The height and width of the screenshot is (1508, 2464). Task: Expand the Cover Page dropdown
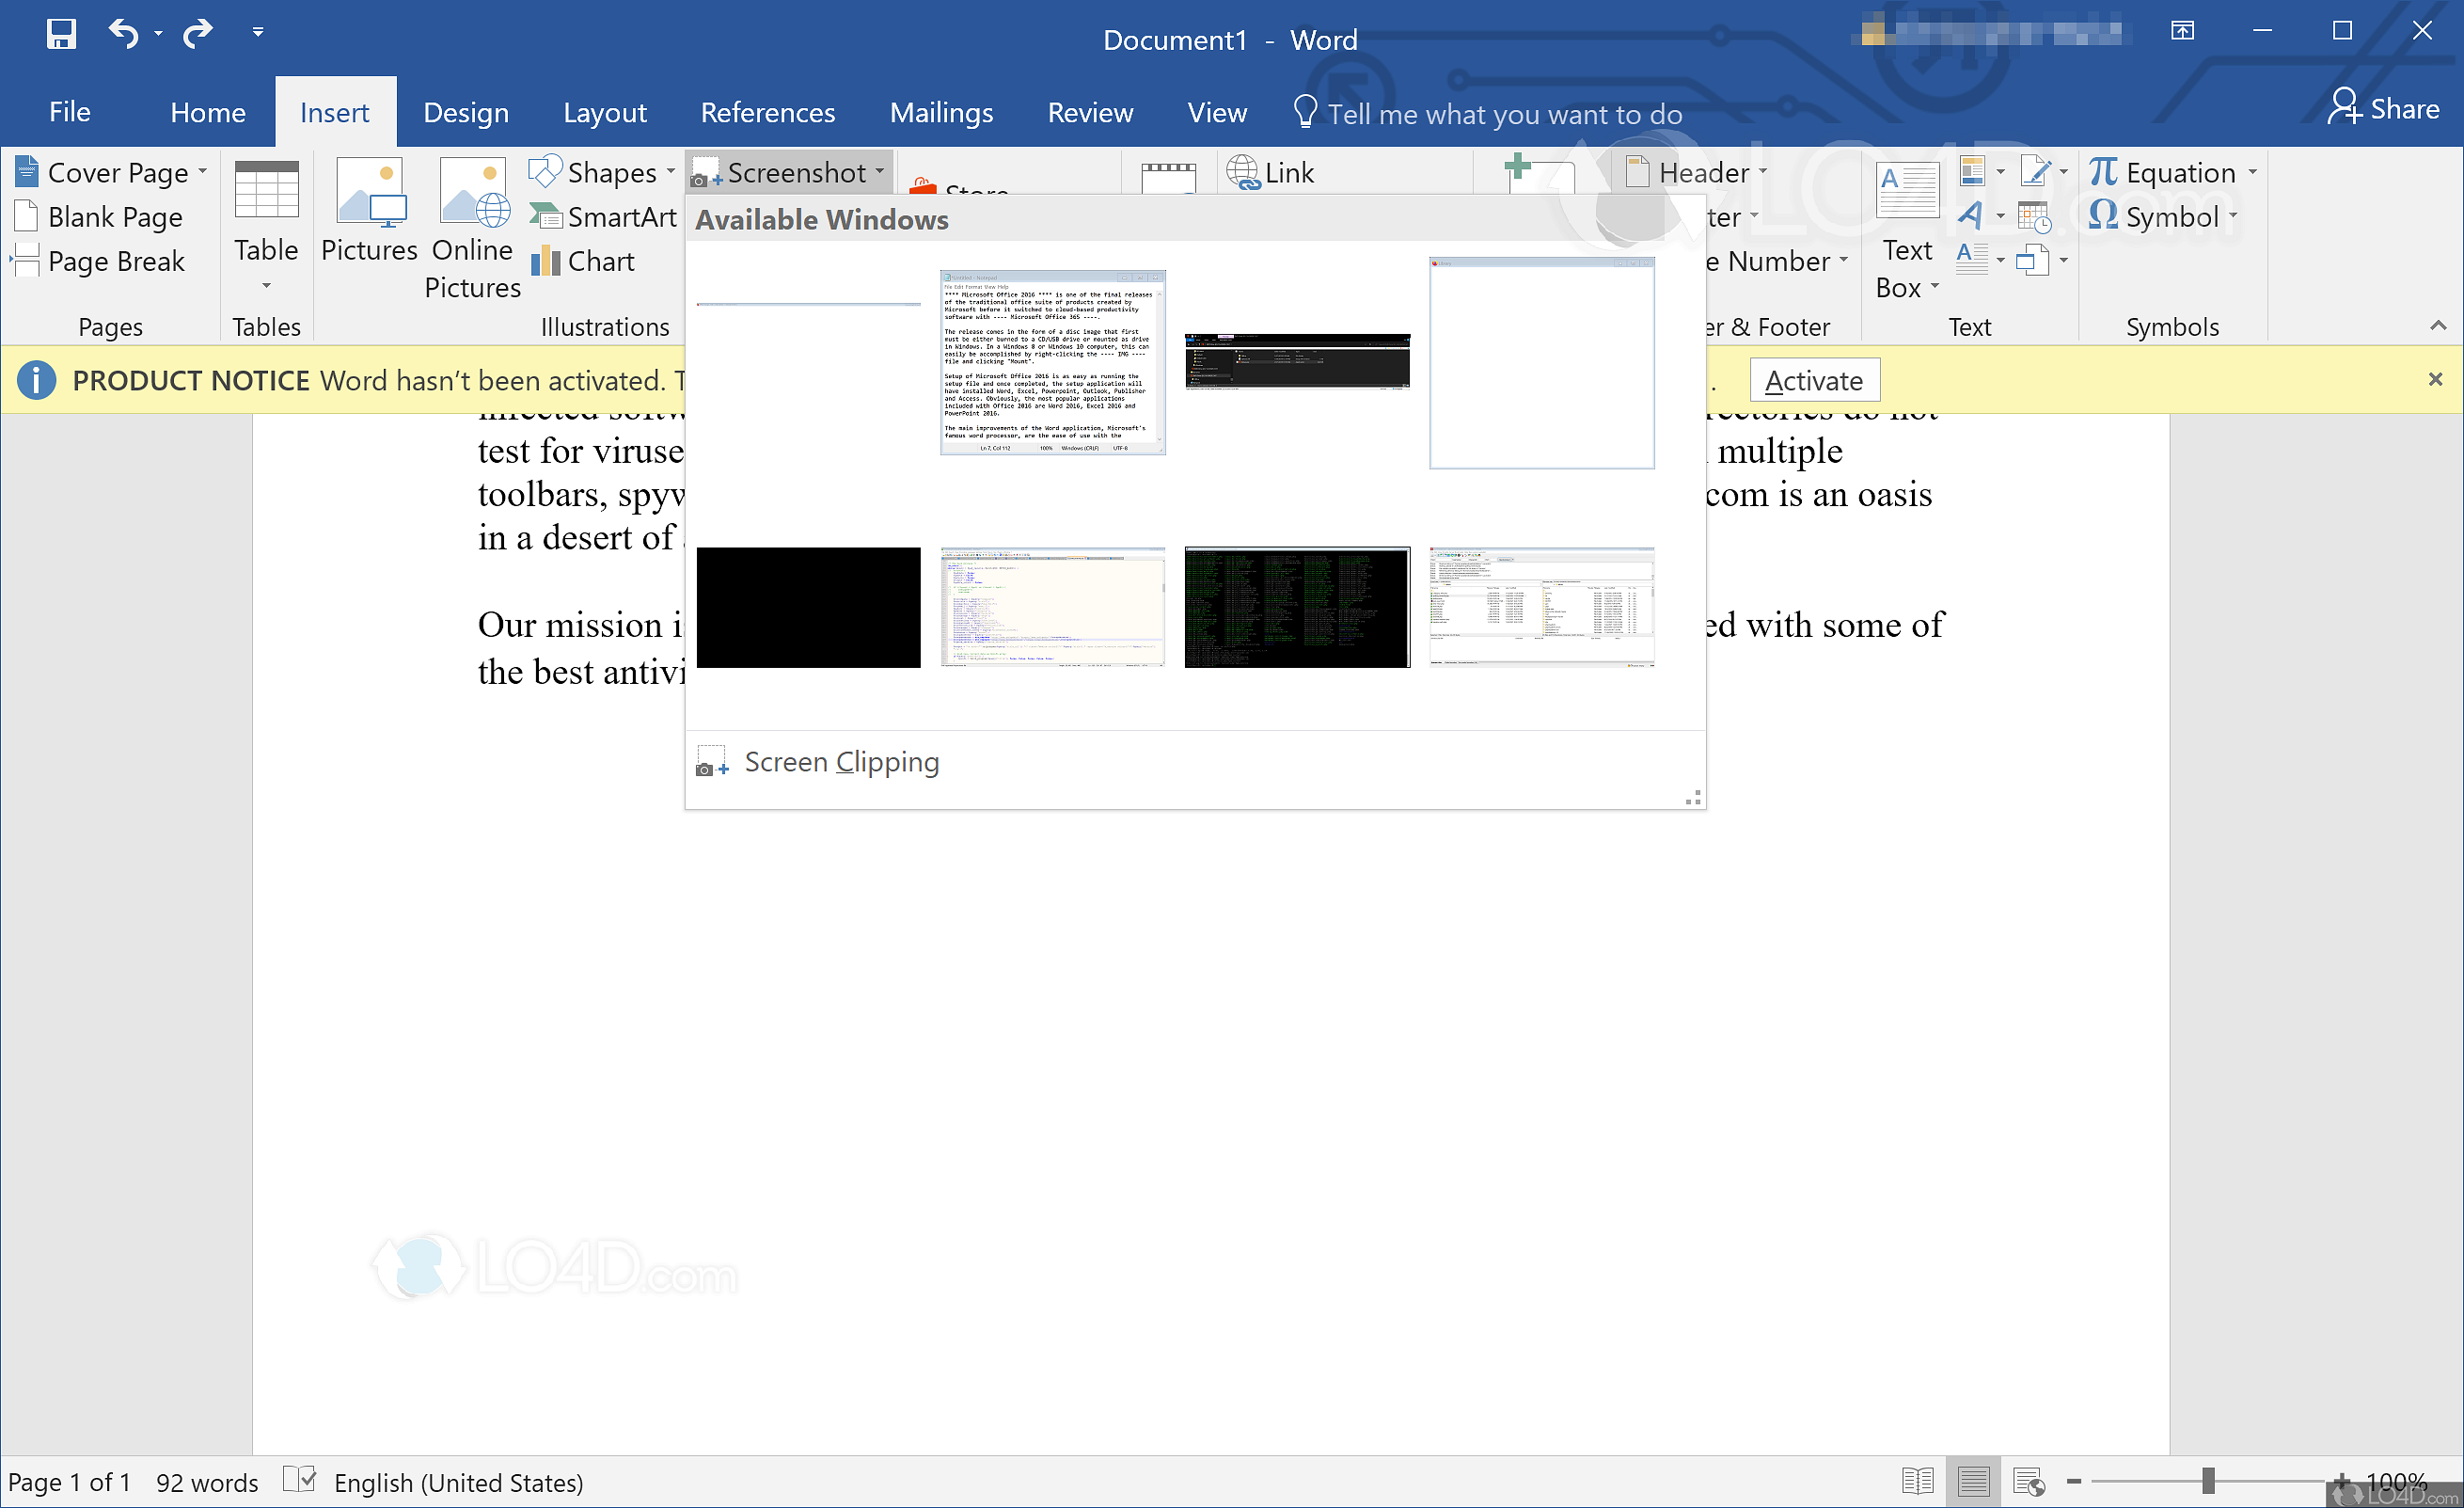203,172
